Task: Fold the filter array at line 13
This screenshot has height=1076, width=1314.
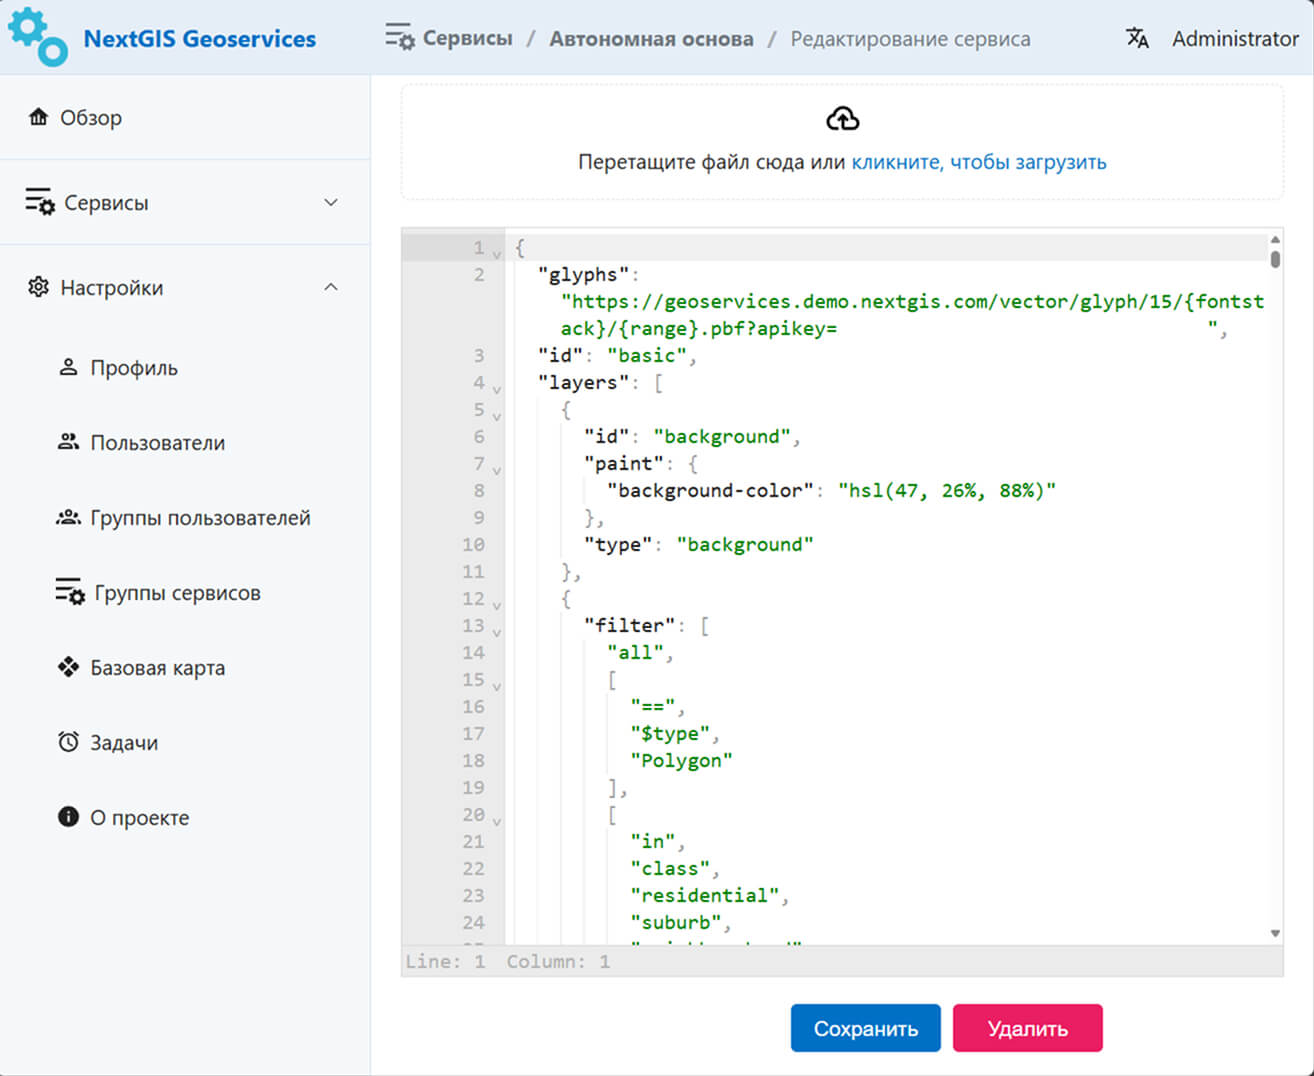Action: (x=497, y=632)
